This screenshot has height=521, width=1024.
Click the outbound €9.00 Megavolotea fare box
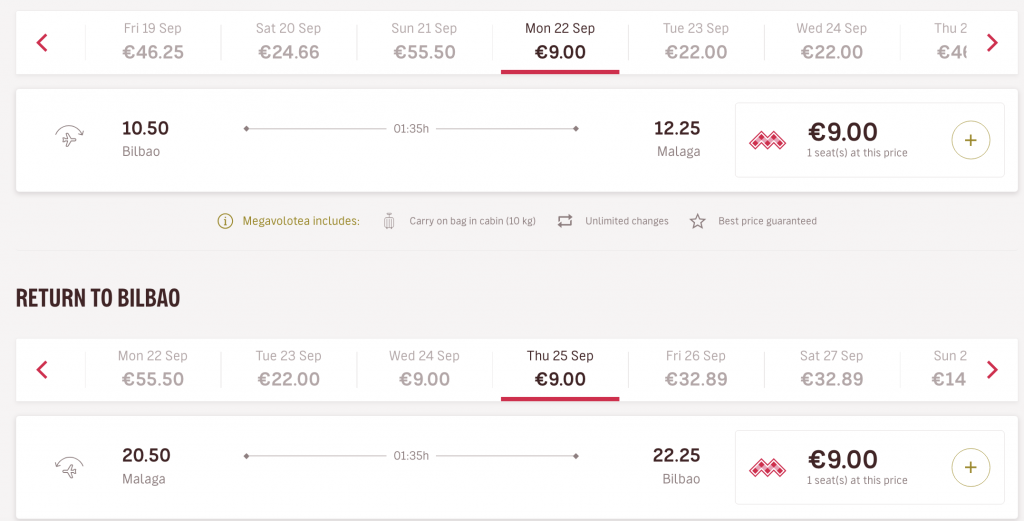(x=869, y=140)
